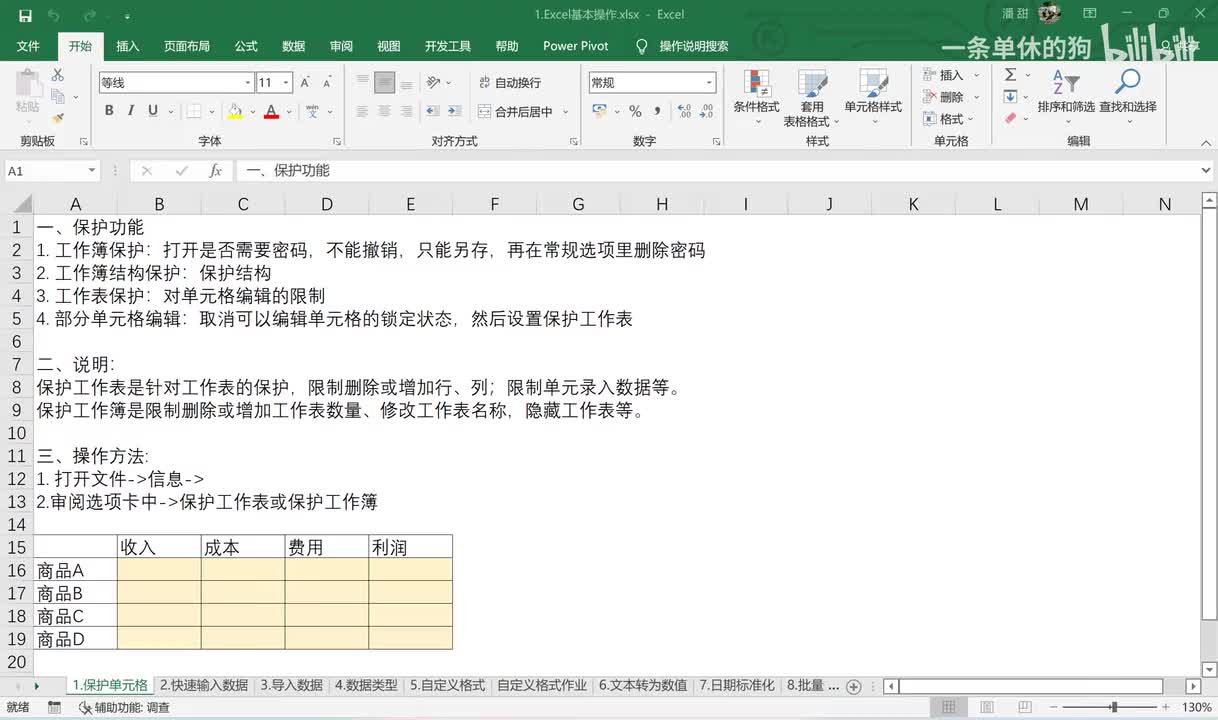This screenshot has height=720, width=1218.
Task: Open 单元格样式 cell styles
Action: [873, 98]
